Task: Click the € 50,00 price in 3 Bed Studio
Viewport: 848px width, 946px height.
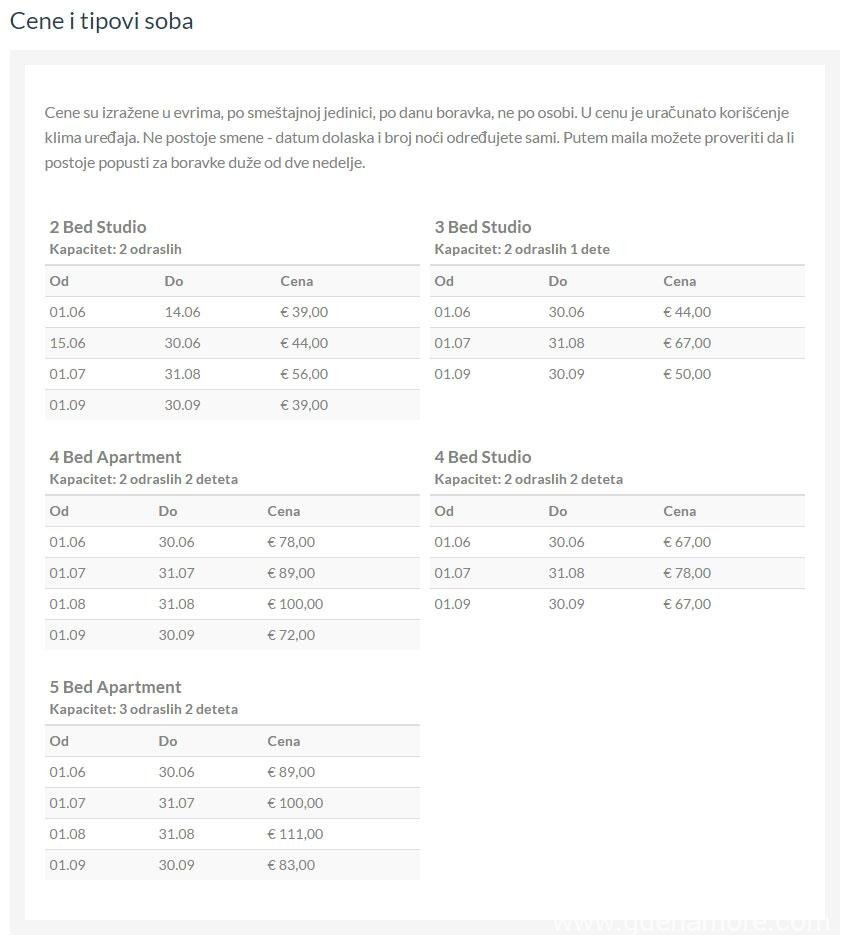Action: tap(687, 374)
